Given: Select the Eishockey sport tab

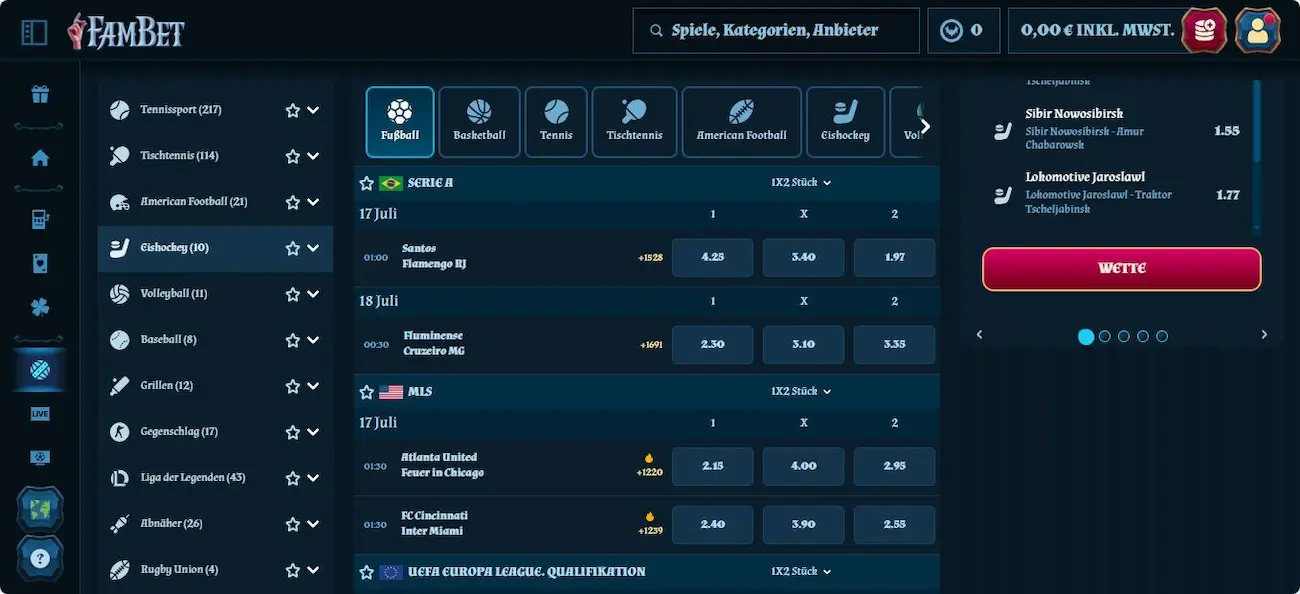Looking at the screenshot, I should point(846,122).
